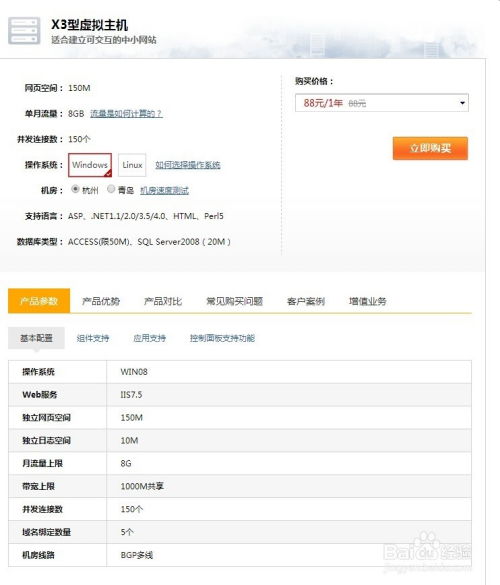Select the 基本配置 sub-tab
Screen dimensions: 500x585
tap(36, 338)
